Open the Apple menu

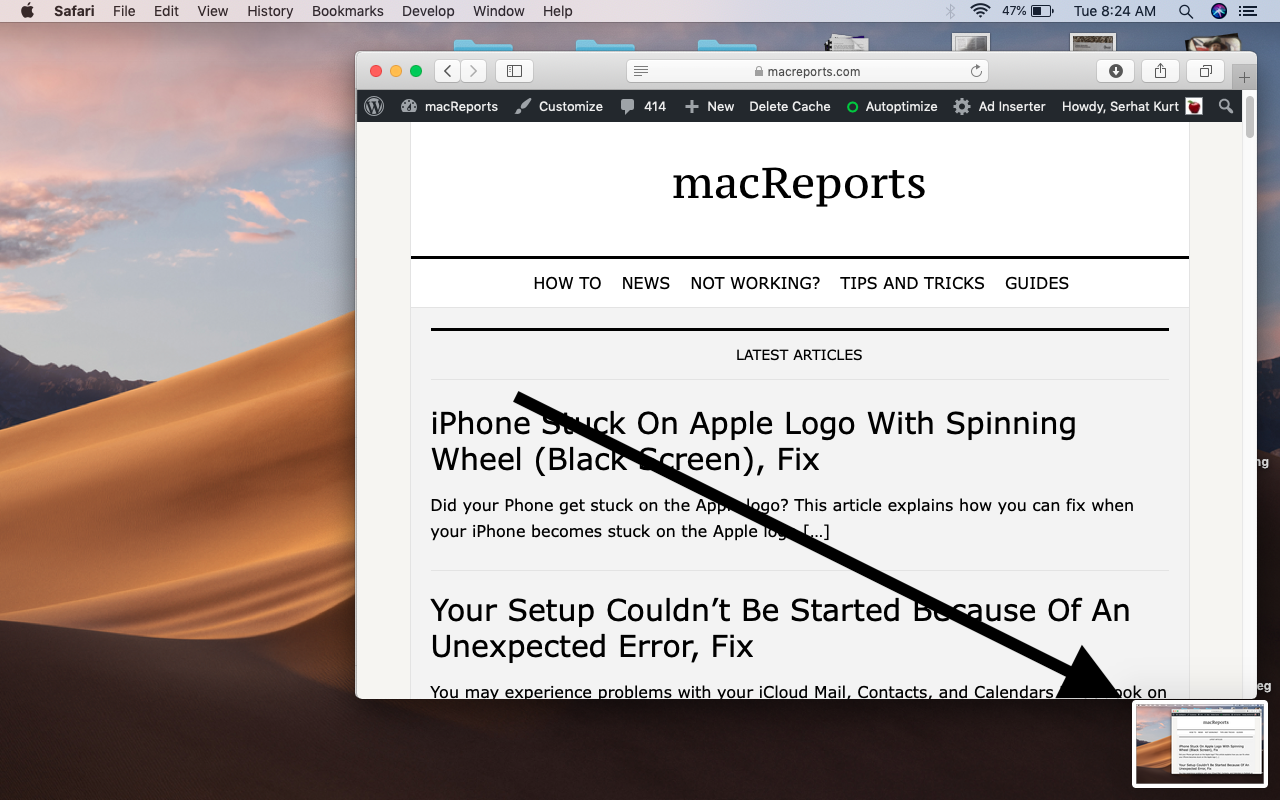coord(27,11)
